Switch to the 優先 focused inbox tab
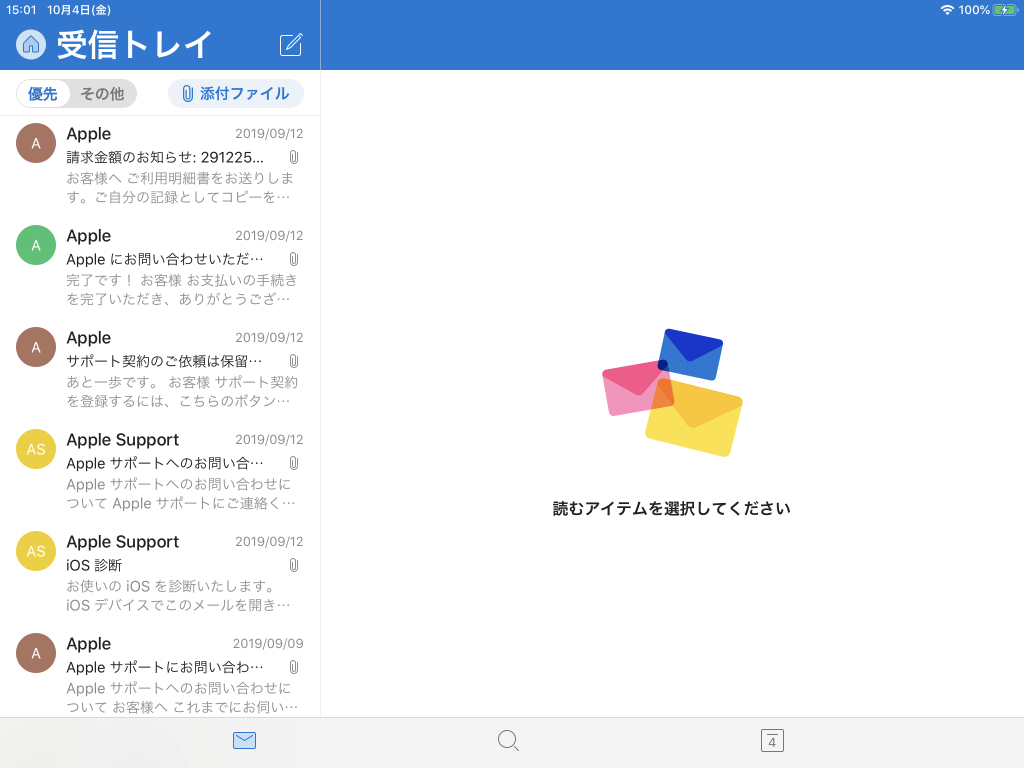The image size is (1024, 768). 42,93
